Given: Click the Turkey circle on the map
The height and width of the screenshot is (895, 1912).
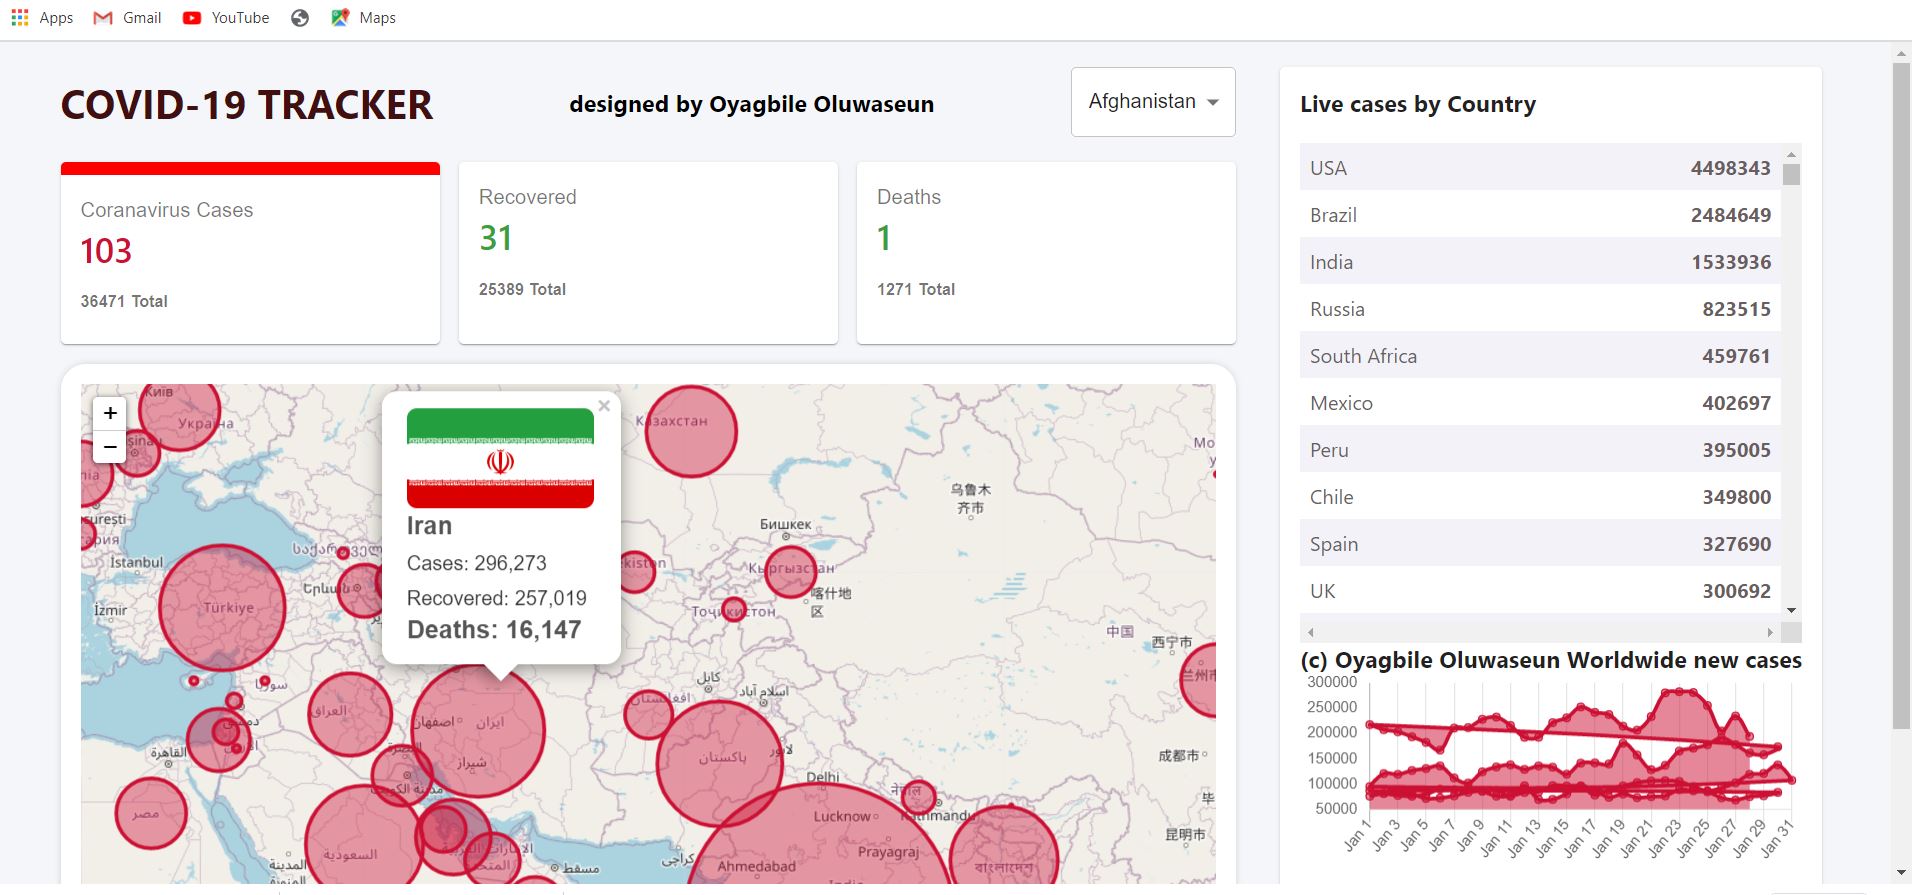Looking at the screenshot, I should pos(222,608).
